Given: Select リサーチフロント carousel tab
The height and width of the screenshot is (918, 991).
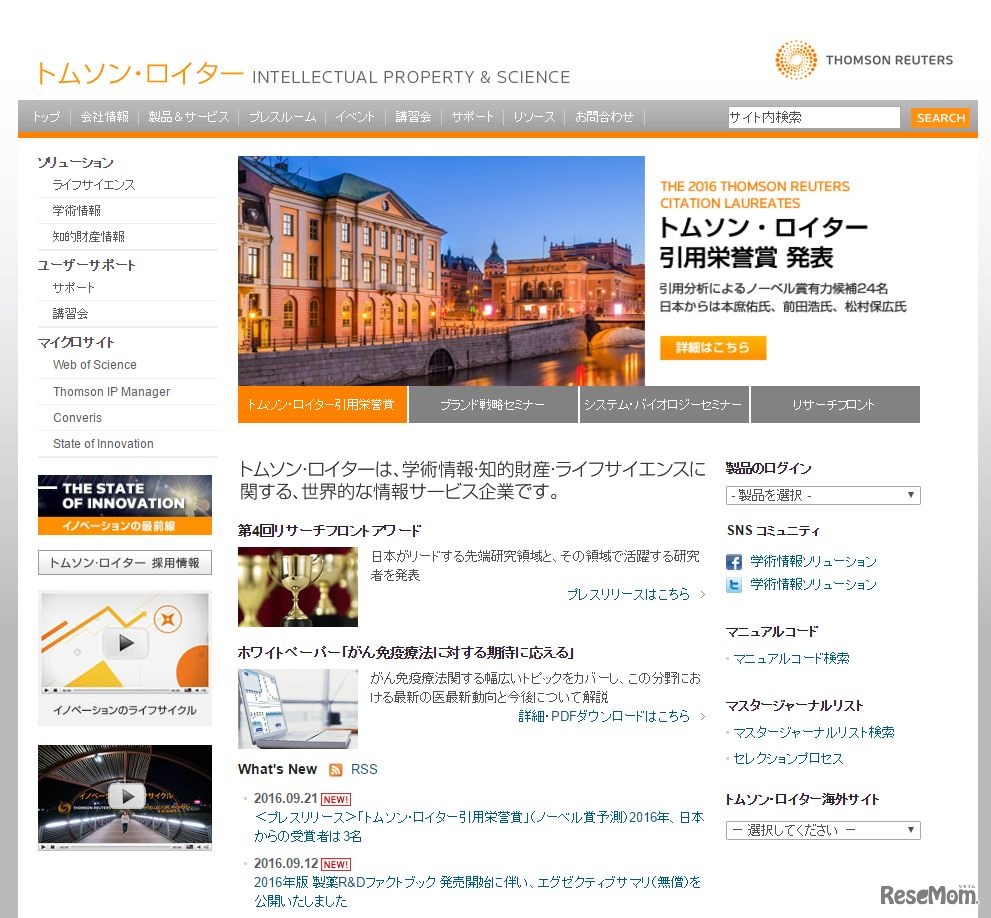Looking at the screenshot, I should (835, 405).
